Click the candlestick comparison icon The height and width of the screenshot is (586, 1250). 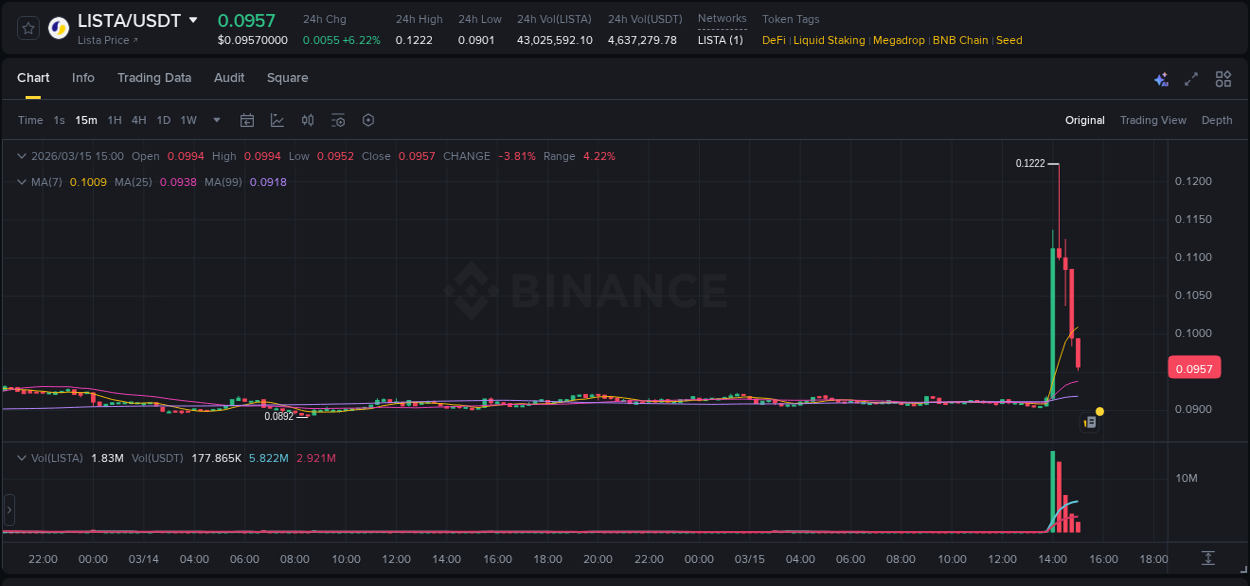[308, 120]
